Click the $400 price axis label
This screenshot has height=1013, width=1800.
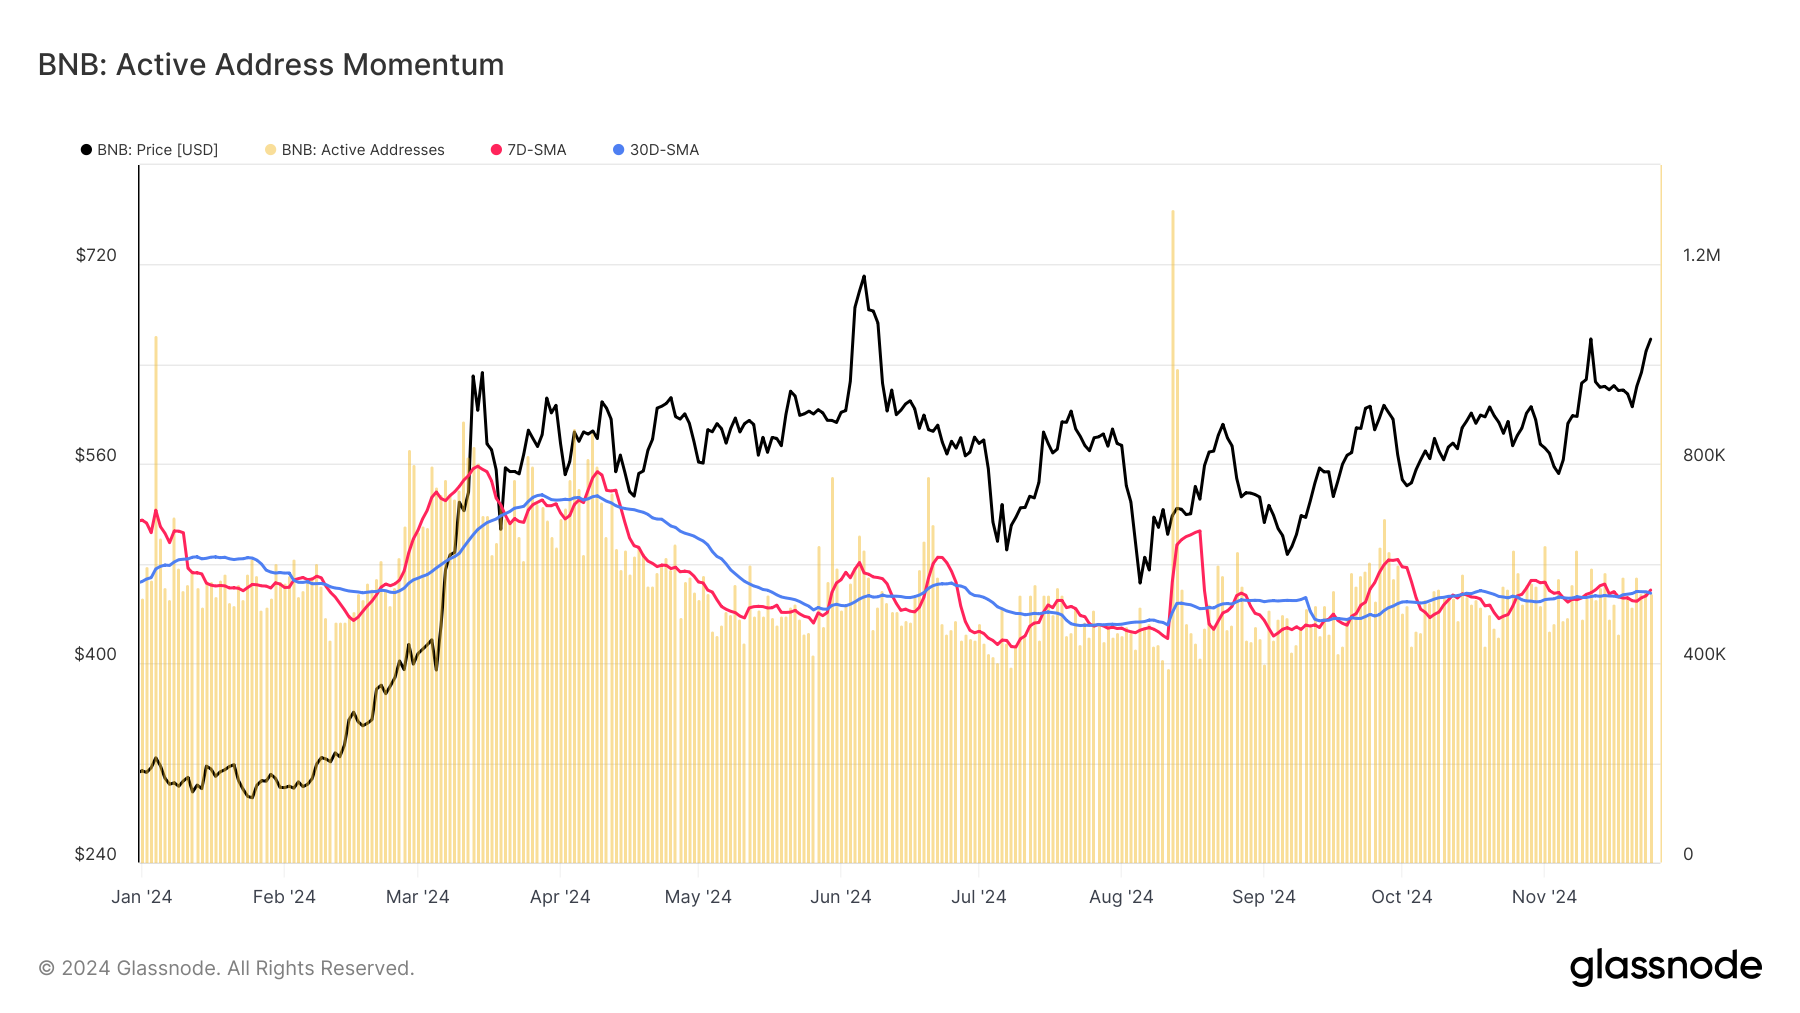(96, 654)
